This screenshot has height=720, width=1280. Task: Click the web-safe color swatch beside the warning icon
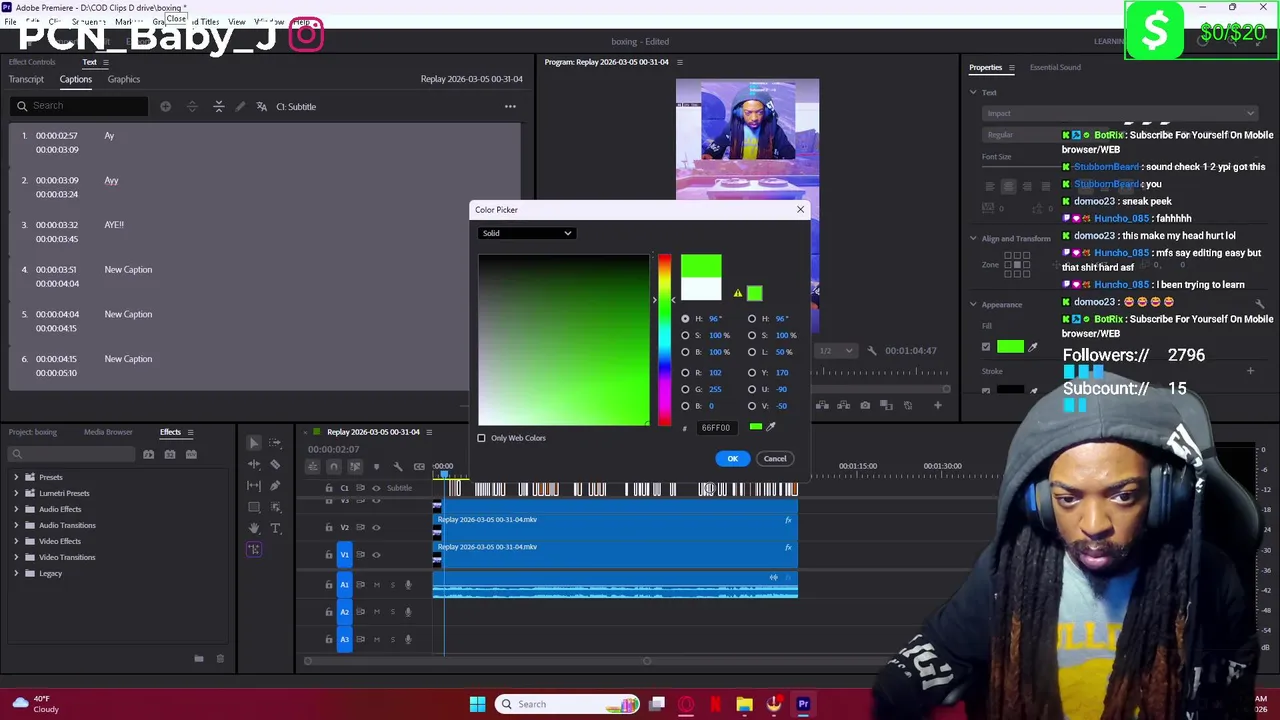point(755,293)
